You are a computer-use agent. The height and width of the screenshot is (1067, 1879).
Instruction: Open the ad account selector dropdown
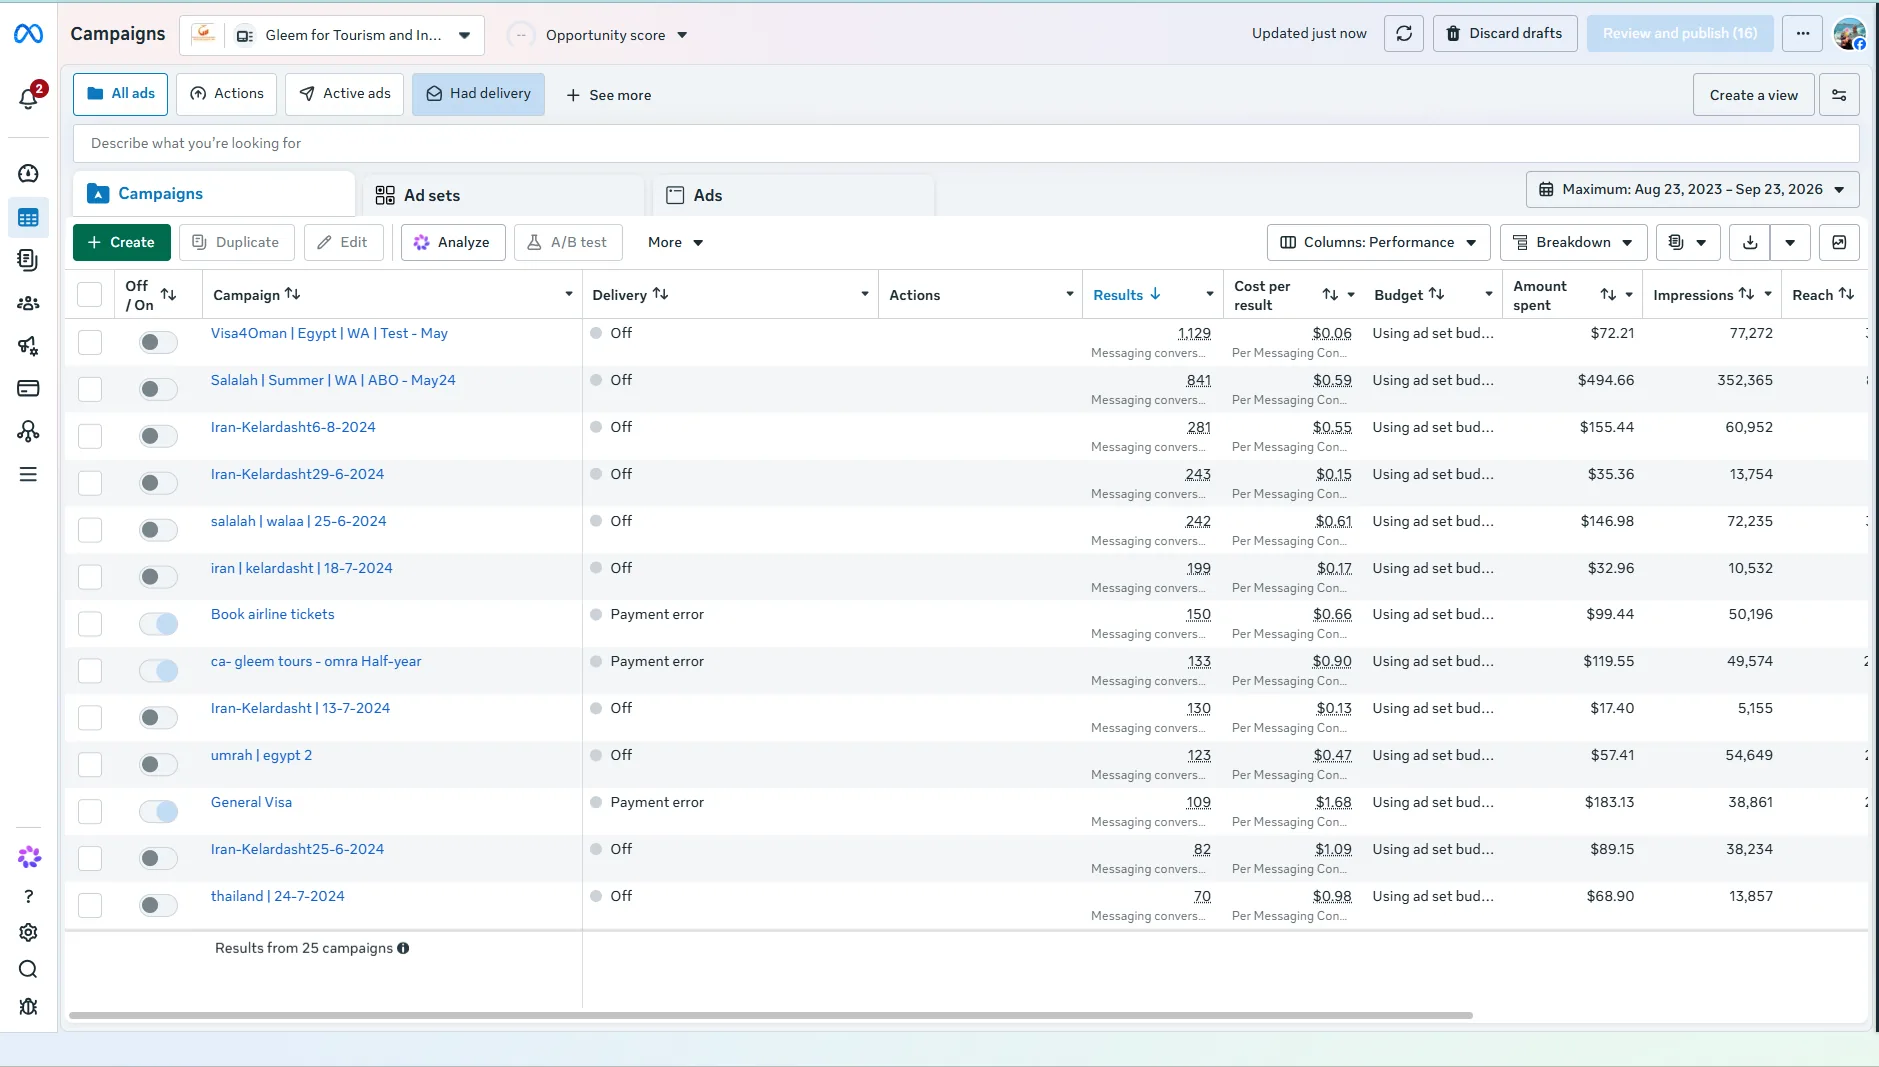(x=332, y=35)
